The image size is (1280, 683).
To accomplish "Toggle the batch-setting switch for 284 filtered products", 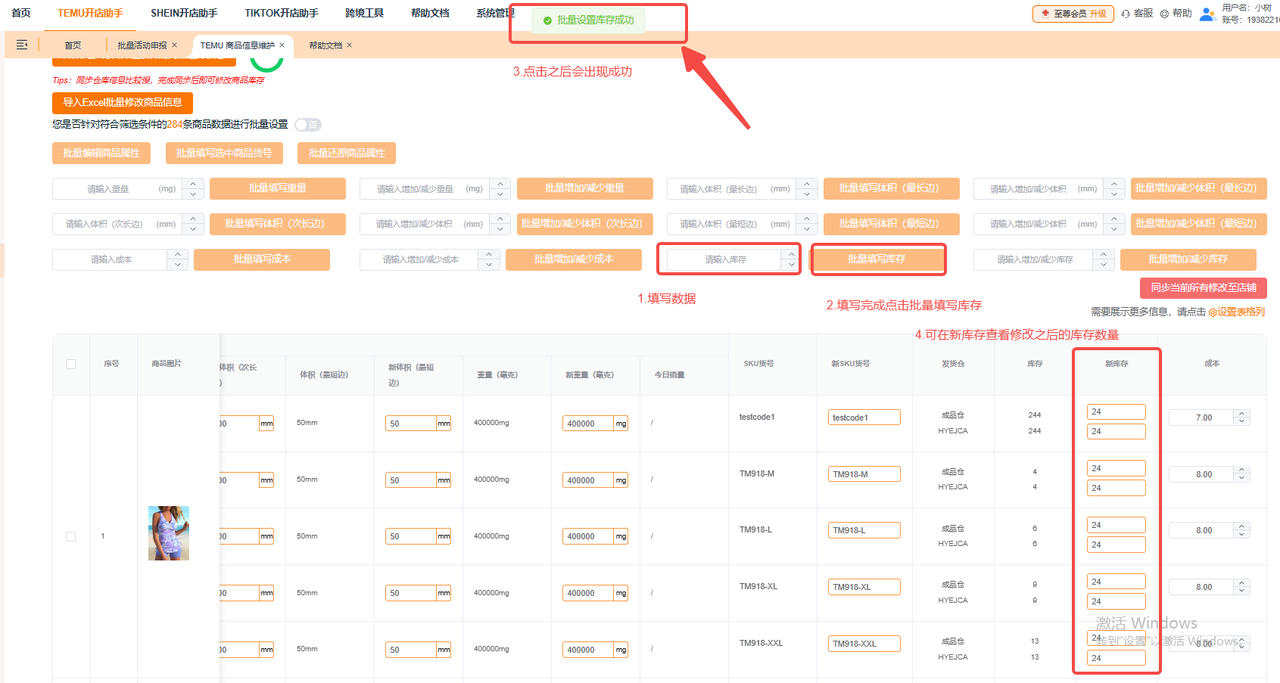I will [x=307, y=125].
